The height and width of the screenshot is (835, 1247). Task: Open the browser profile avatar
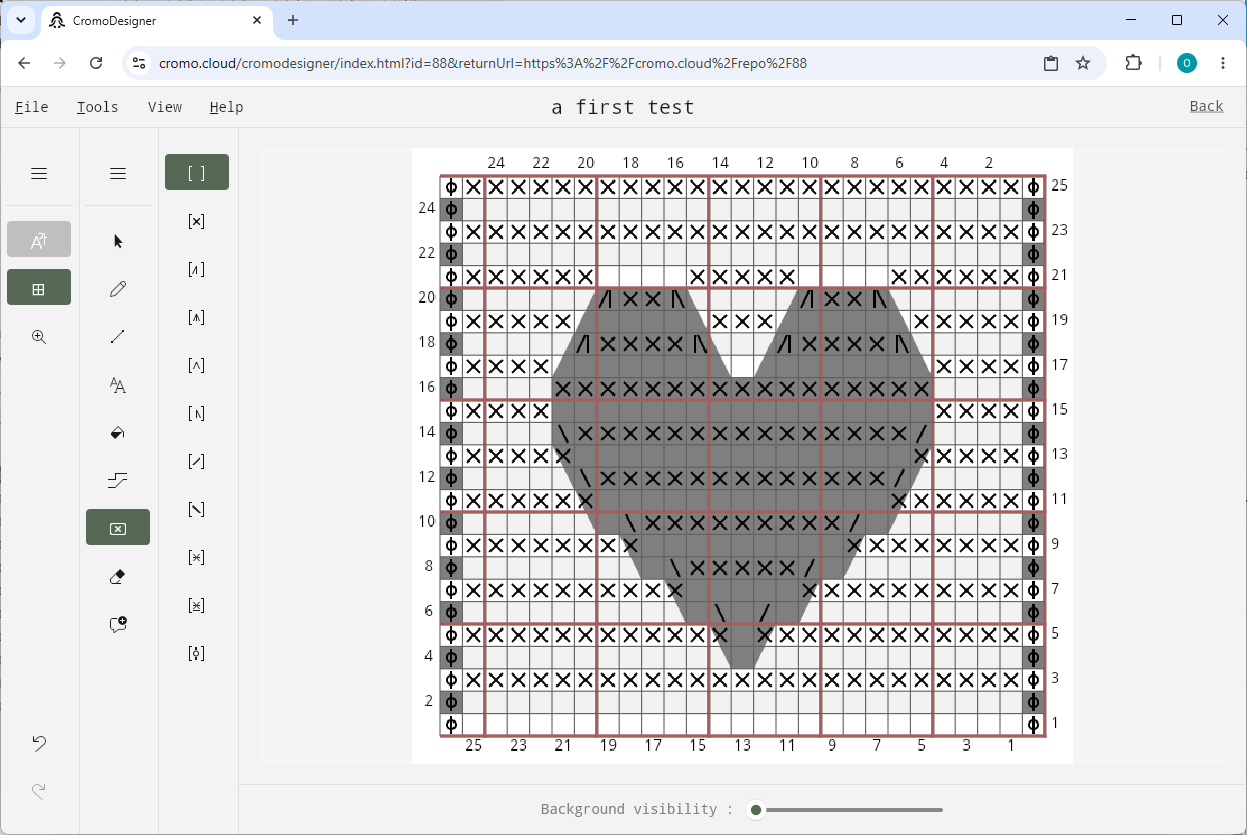pyautogui.click(x=1187, y=63)
